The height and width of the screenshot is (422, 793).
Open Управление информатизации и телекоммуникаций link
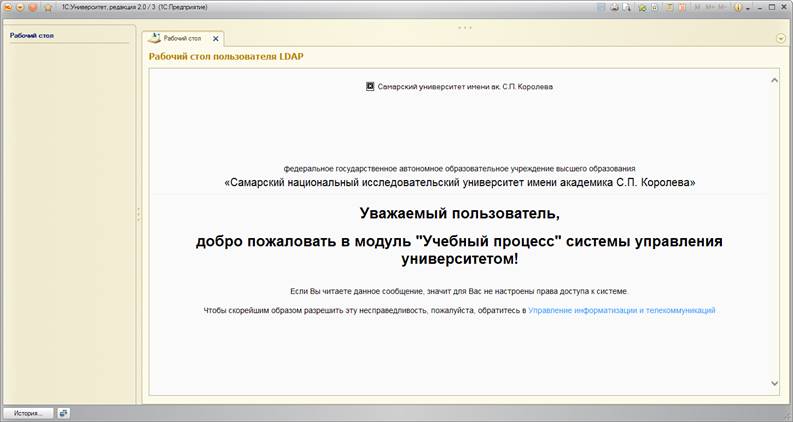(621, 311)
